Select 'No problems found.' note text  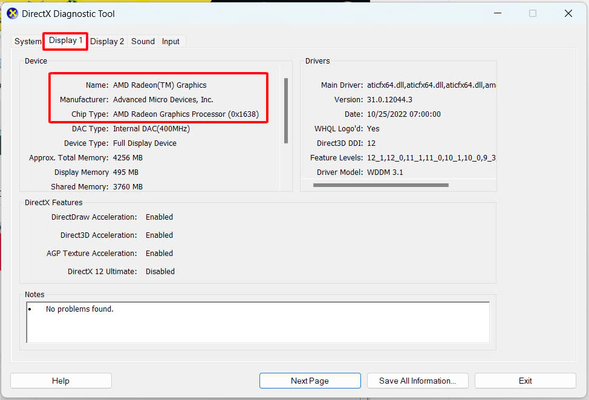[x=79, y=309]
